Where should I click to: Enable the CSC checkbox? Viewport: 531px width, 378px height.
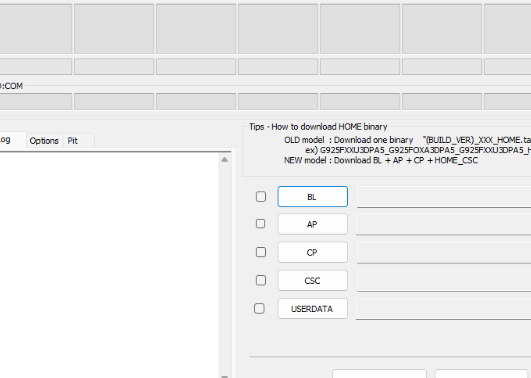261,280
